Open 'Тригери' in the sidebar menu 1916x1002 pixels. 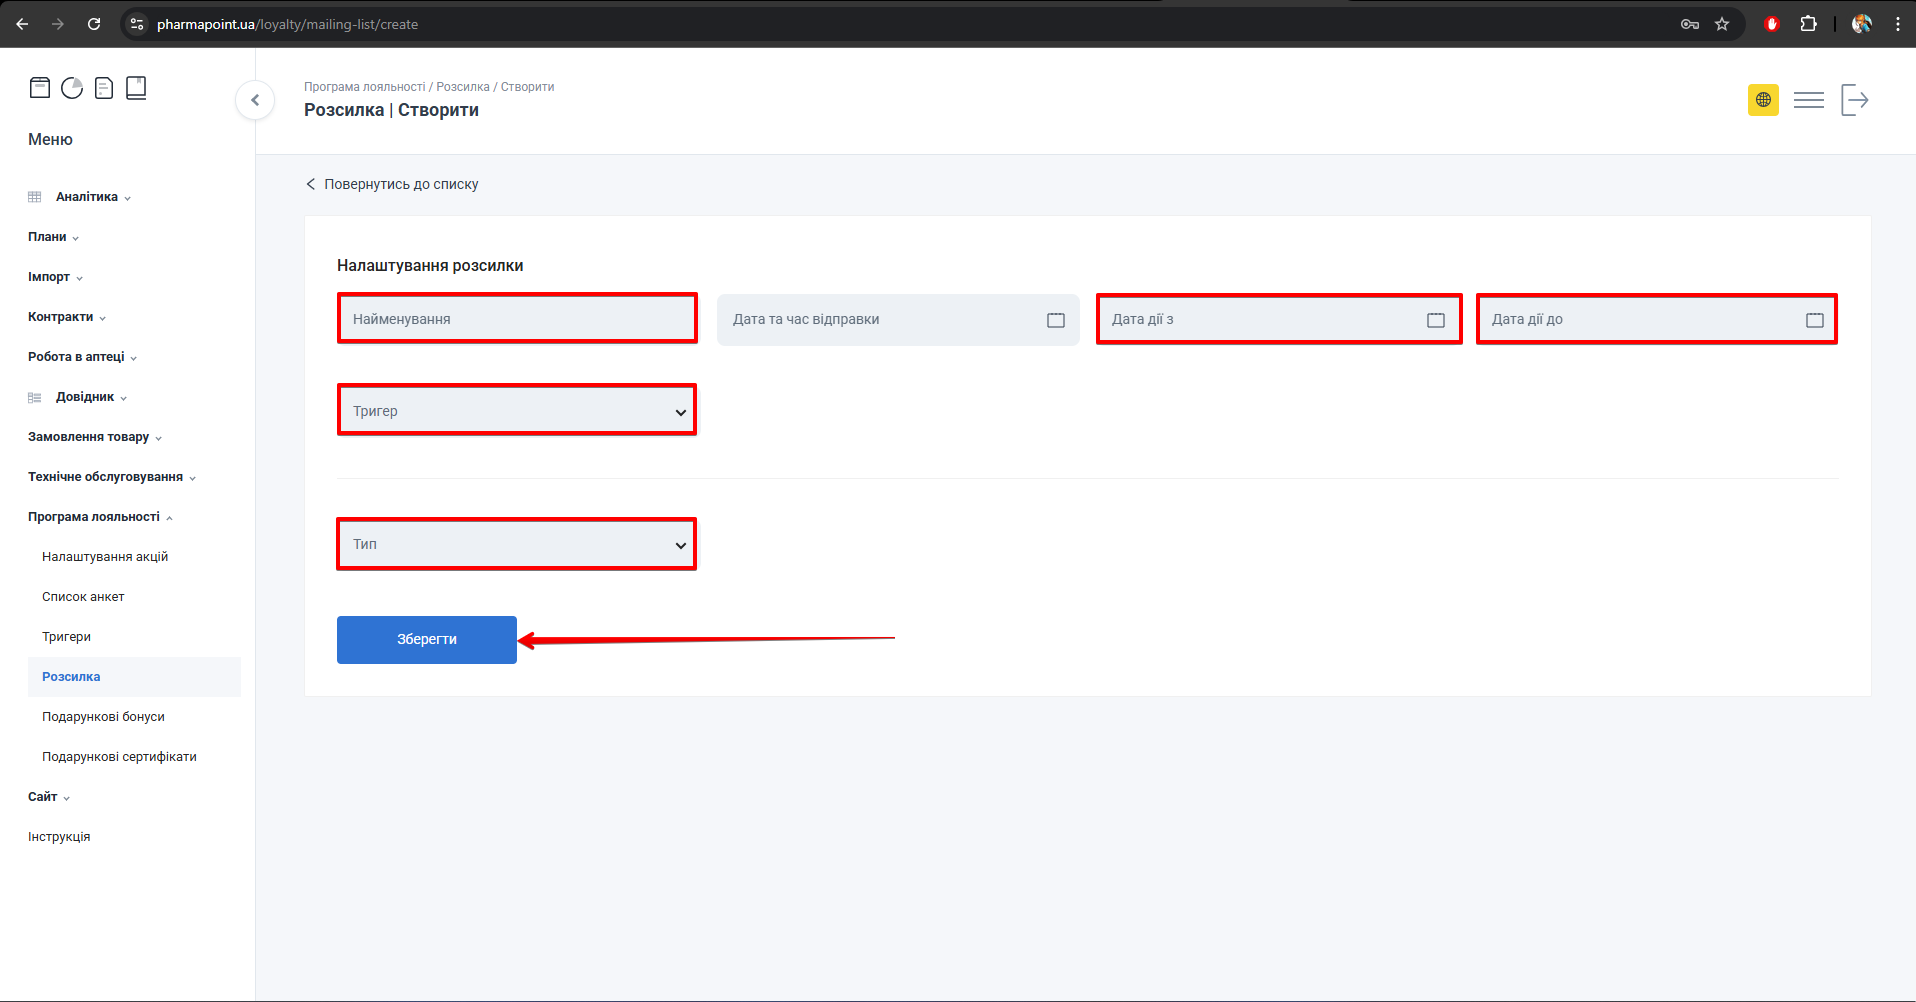(66, 637)
